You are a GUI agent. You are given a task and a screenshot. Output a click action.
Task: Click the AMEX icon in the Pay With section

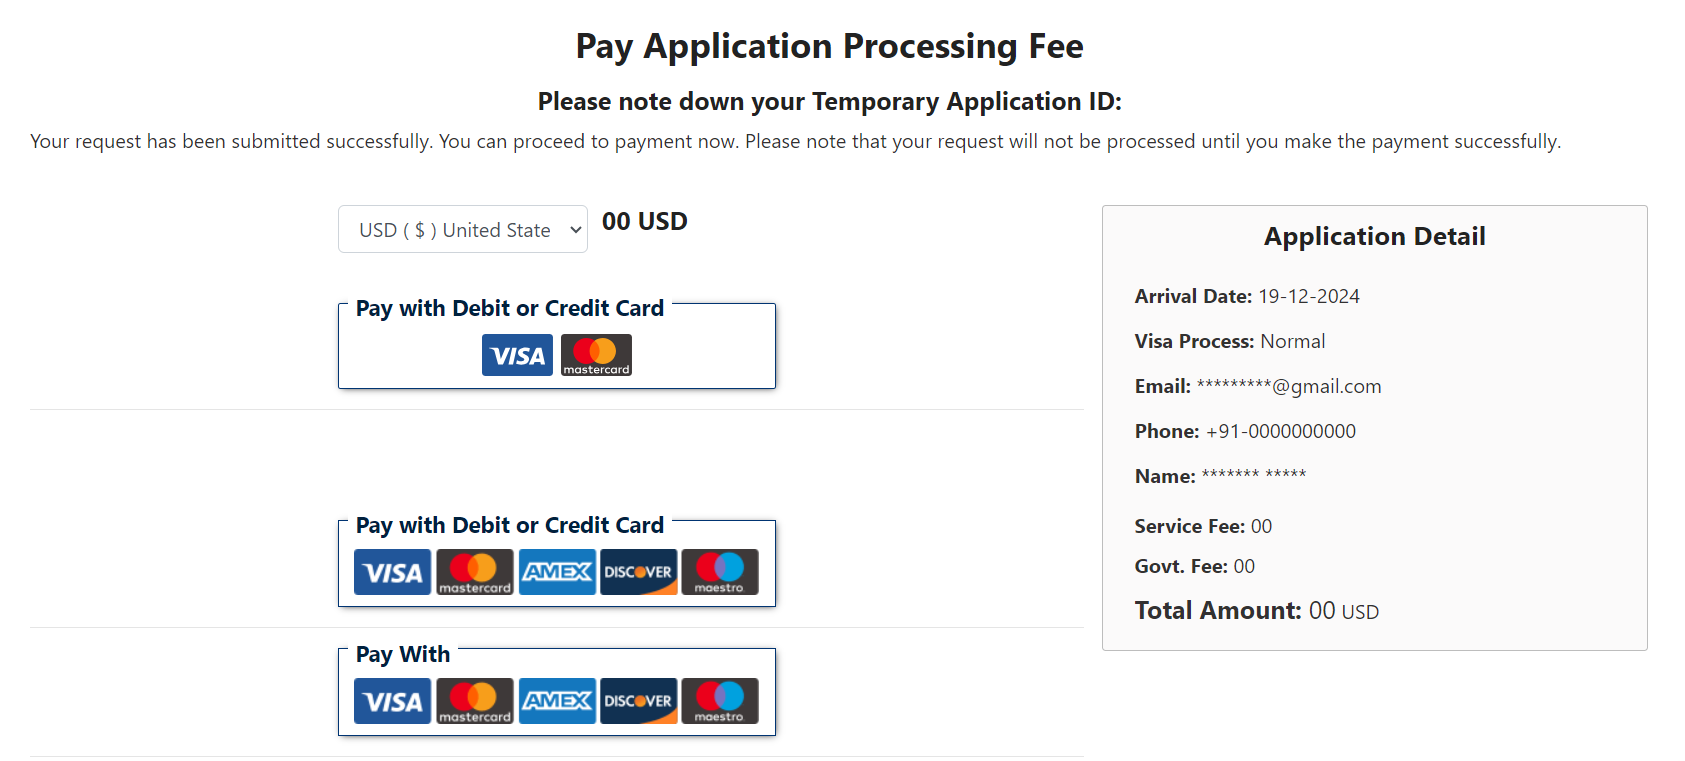(x=557, y=701)
